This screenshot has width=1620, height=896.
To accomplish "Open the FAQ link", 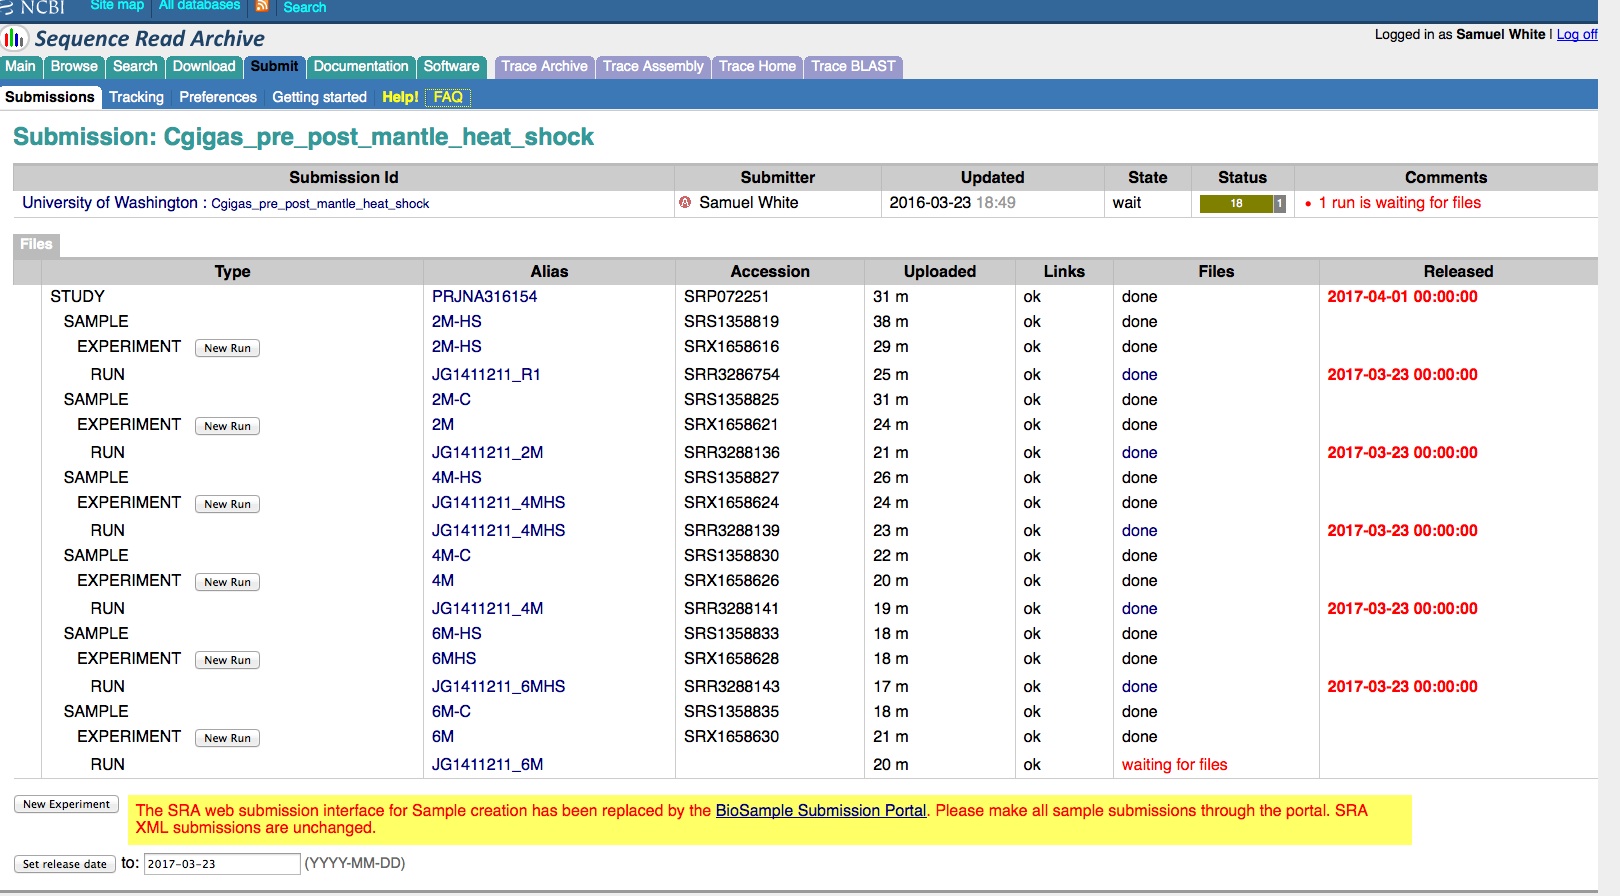I will 448,97.
